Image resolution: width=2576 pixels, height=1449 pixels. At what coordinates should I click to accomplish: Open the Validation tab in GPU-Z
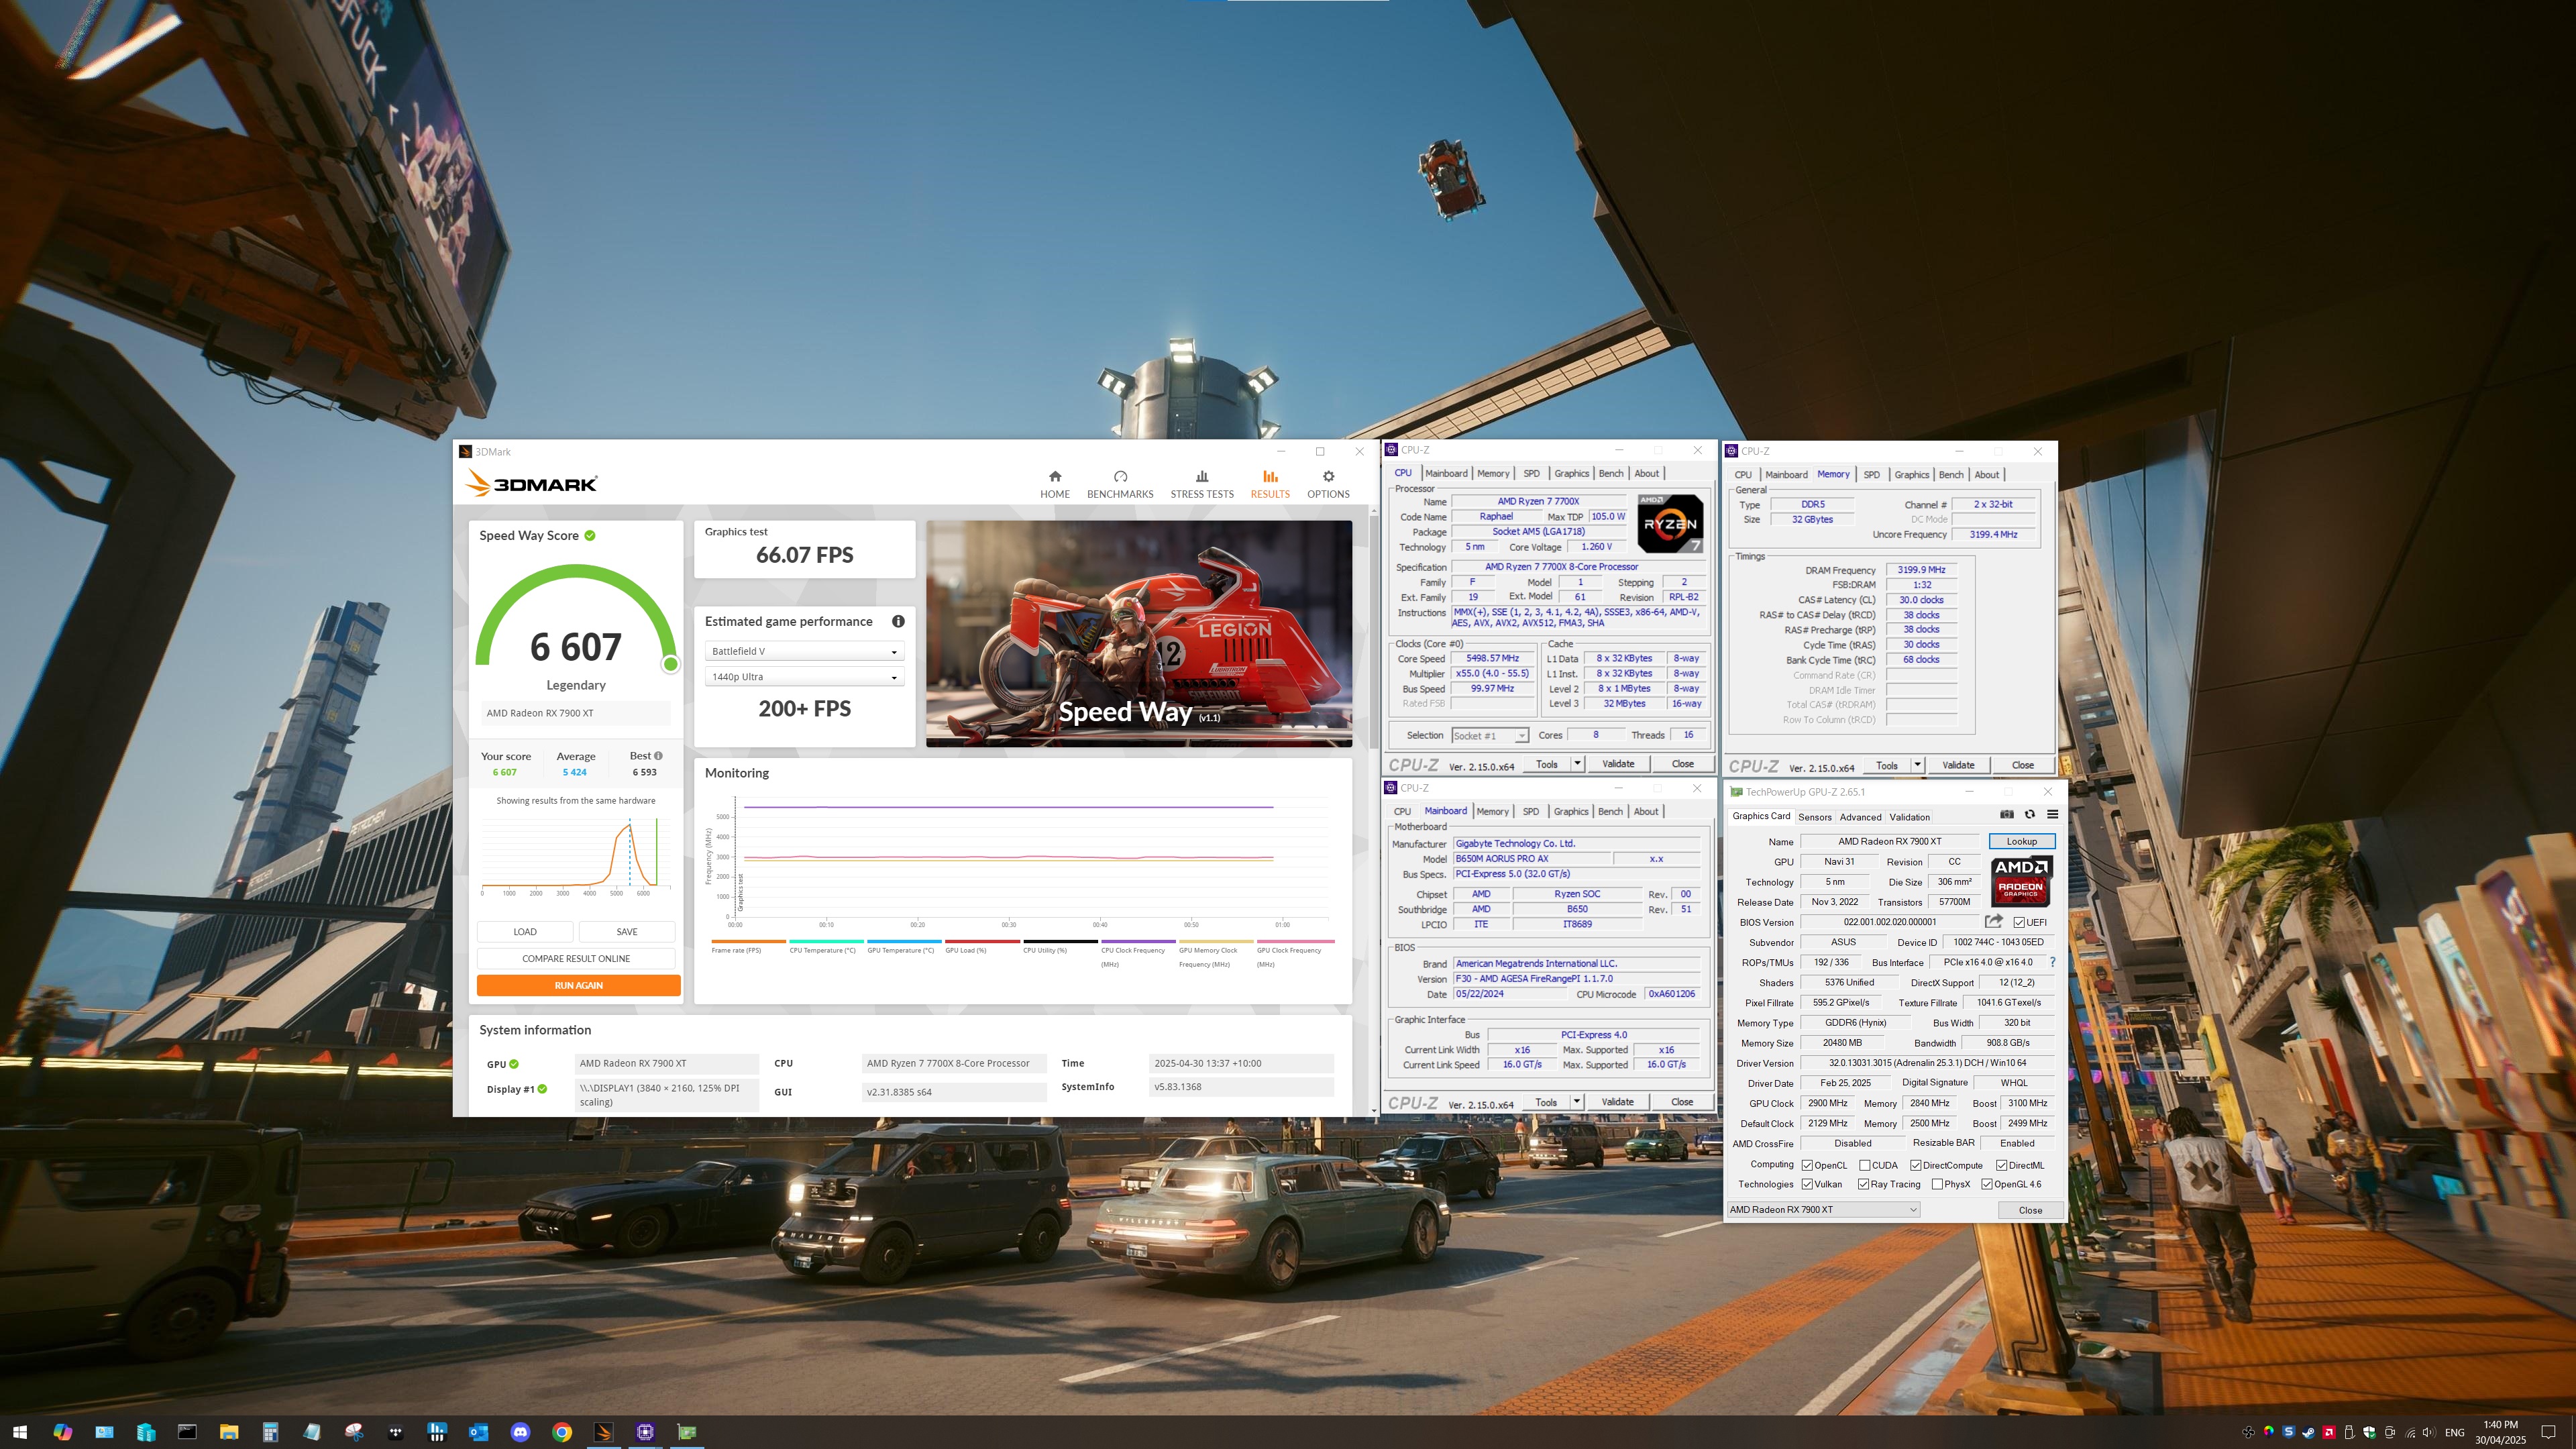coord(1909,817)
